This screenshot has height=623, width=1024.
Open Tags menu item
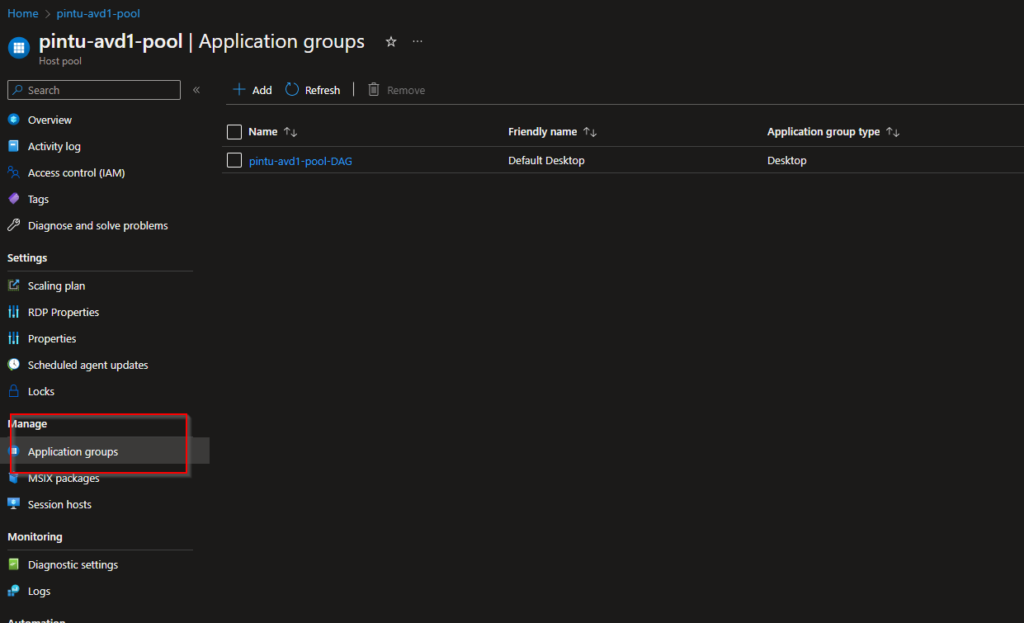(39, 199)
